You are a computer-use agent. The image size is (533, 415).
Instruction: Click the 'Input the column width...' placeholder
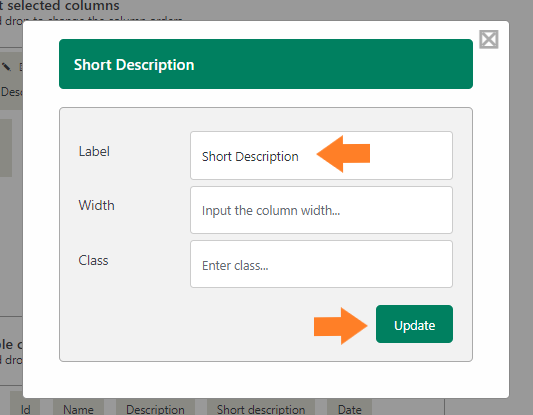pos(271,211)
